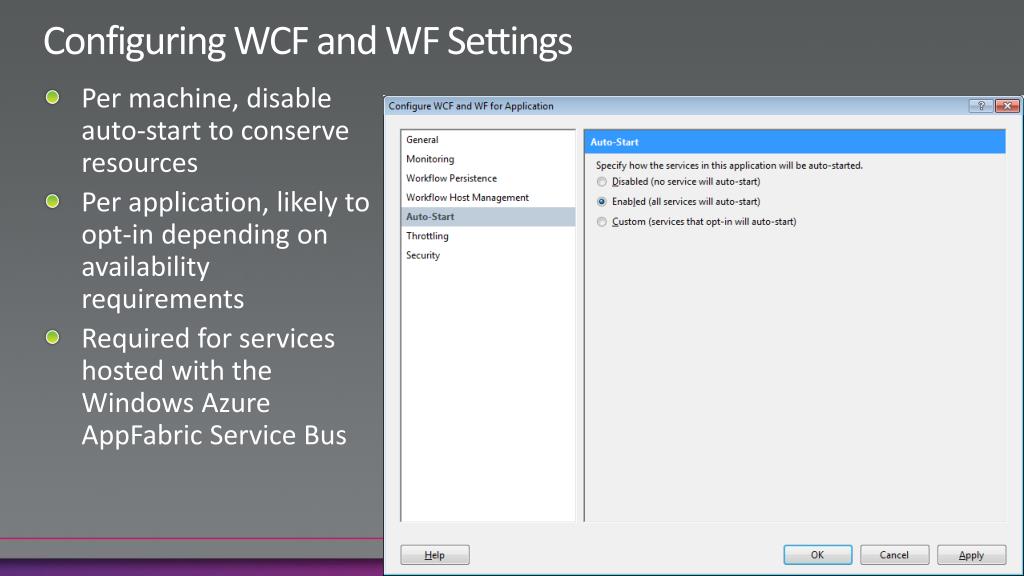This screenshot has height=576, width=1024.
Task: Click the first bullet about disabling auto-start
Action: [x=214, y=130]
